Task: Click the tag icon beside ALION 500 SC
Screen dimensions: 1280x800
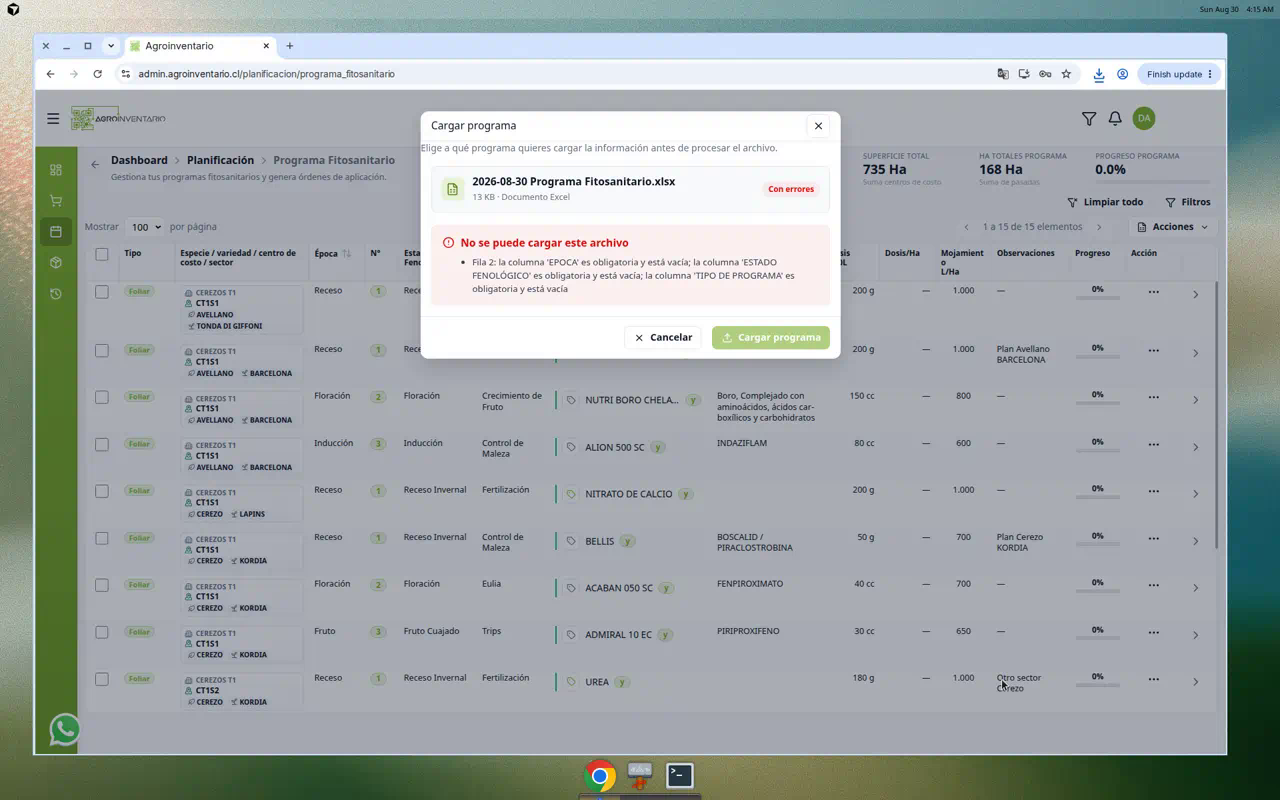Action: (571, 447)
